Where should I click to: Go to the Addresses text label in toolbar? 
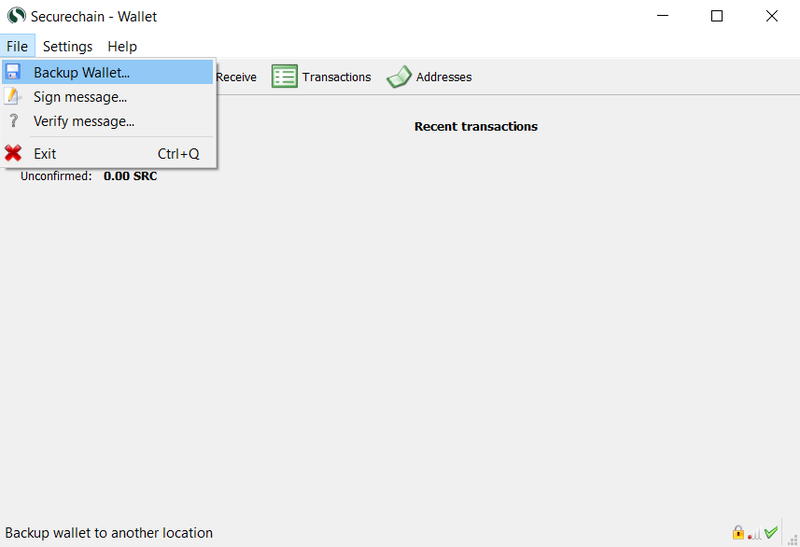tap(444, 77)
